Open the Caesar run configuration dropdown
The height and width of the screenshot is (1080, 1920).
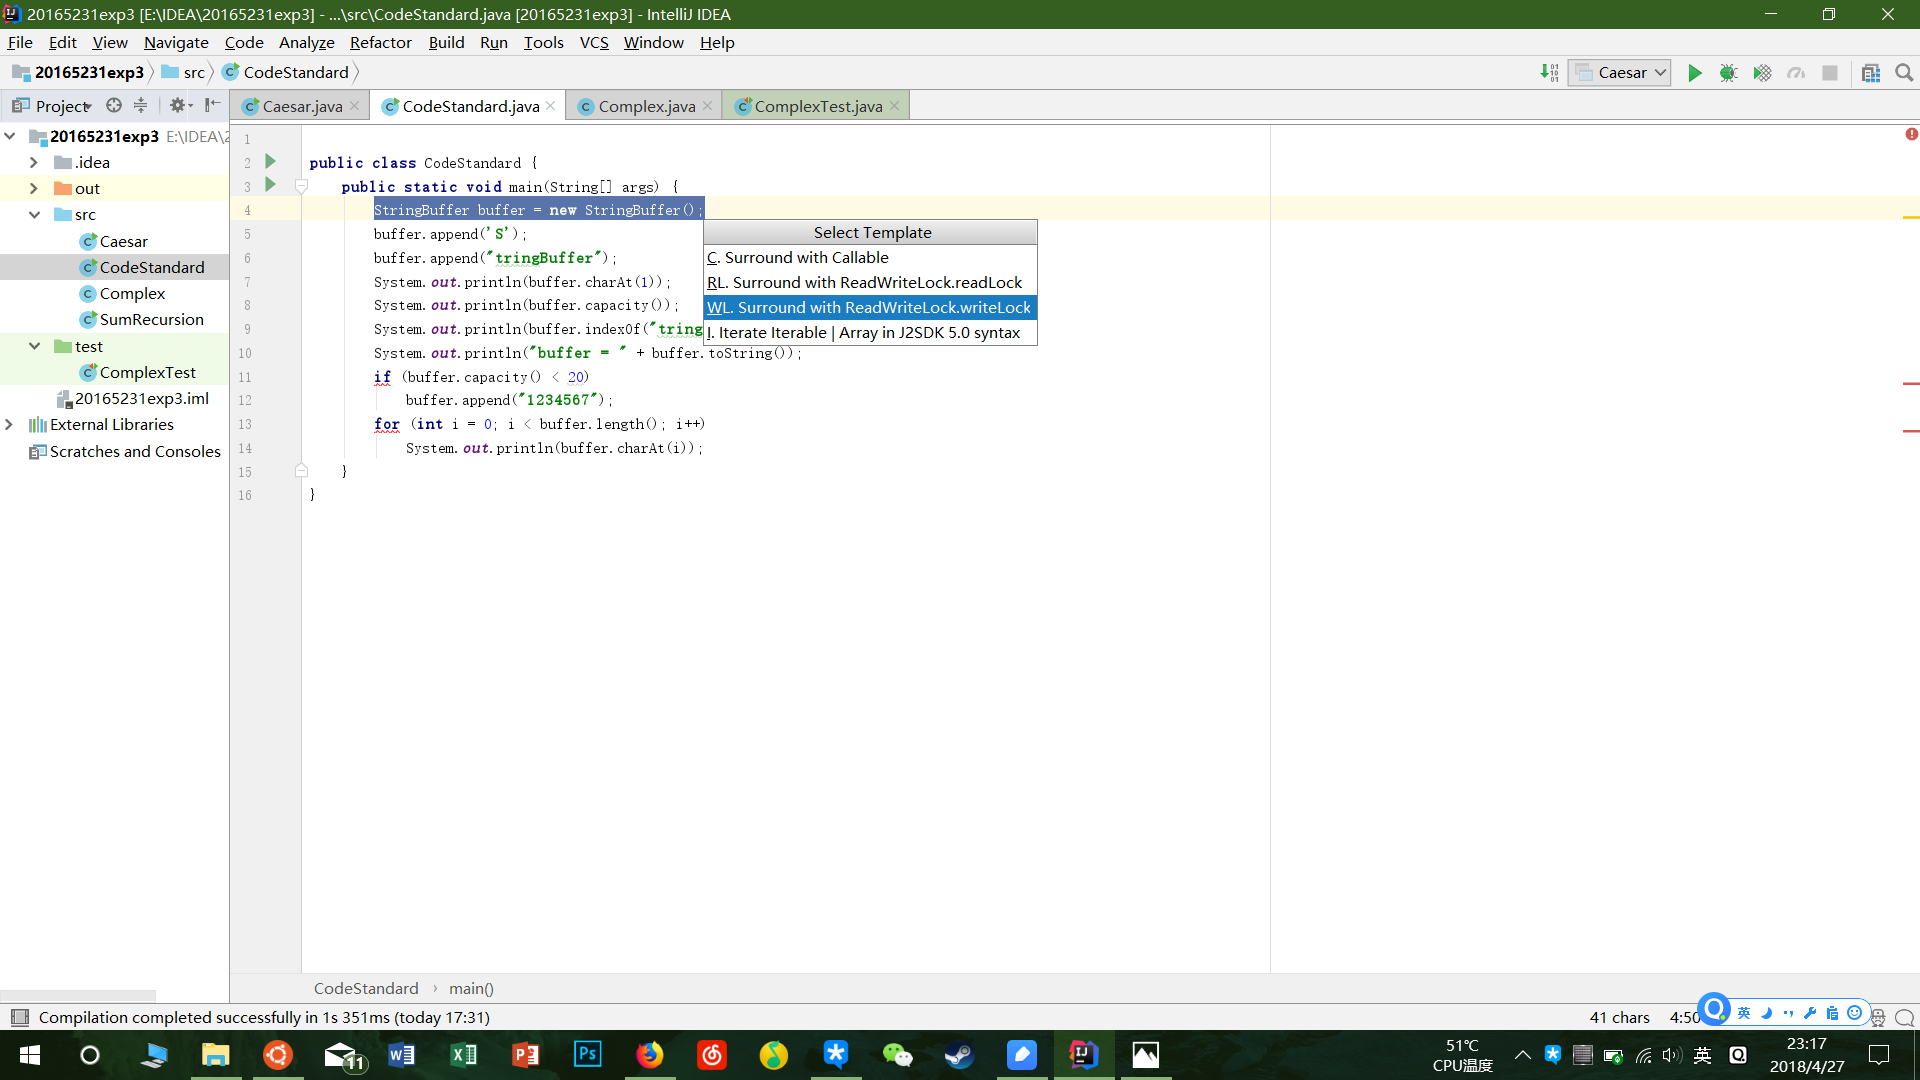pos(1619,73)
